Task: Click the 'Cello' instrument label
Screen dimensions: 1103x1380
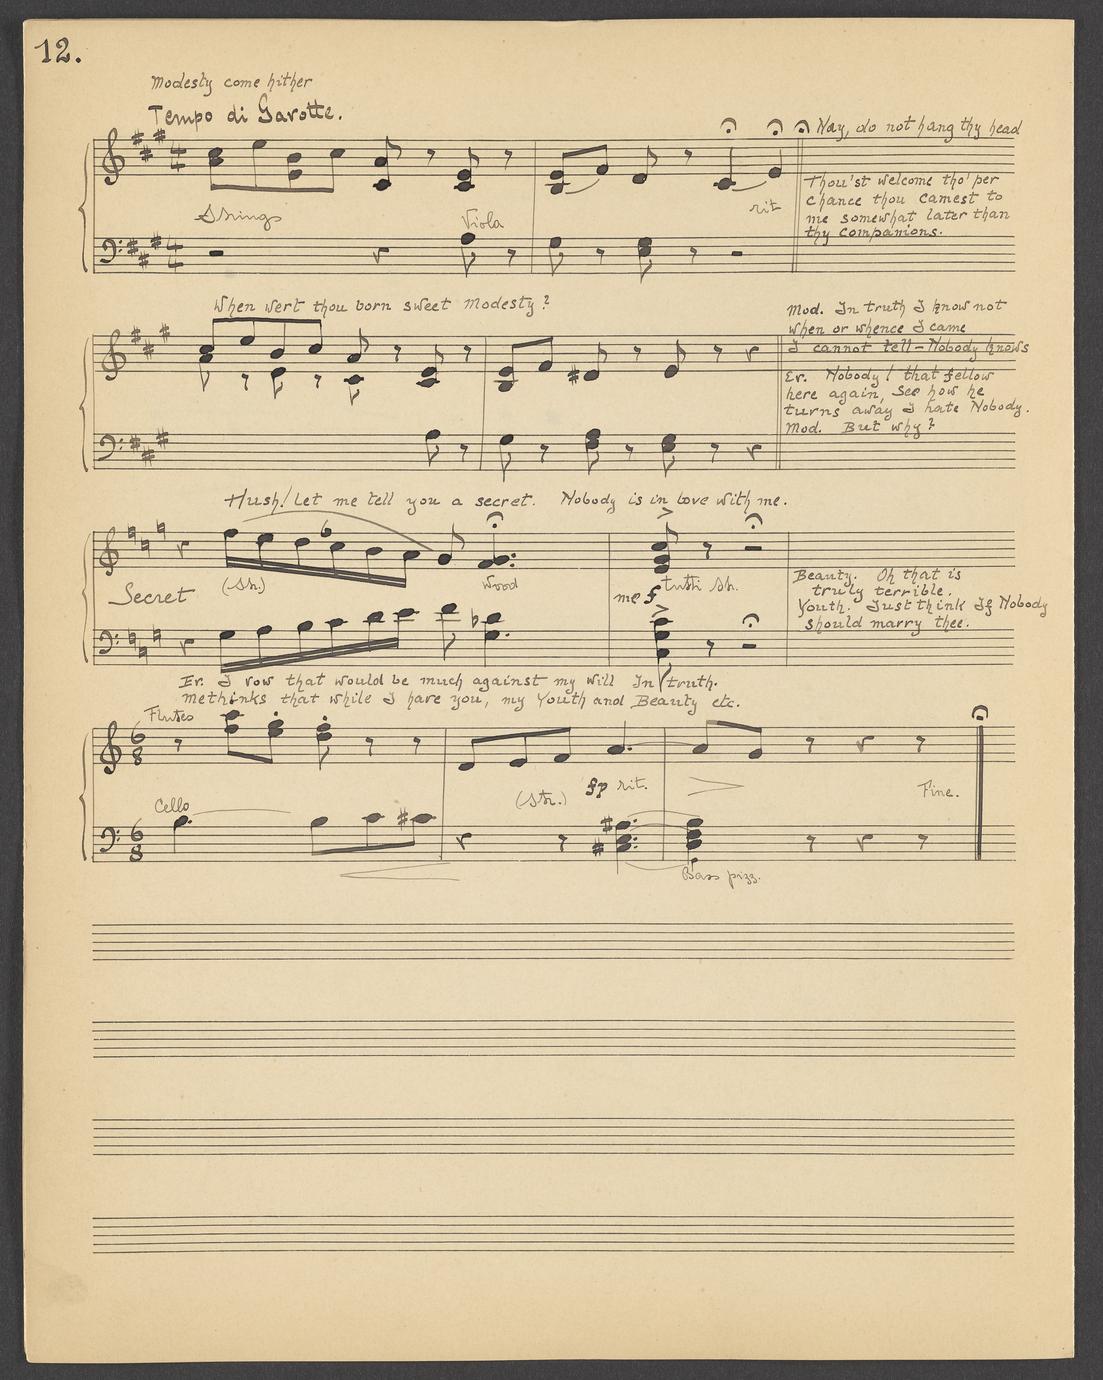Action: (172, 806)
